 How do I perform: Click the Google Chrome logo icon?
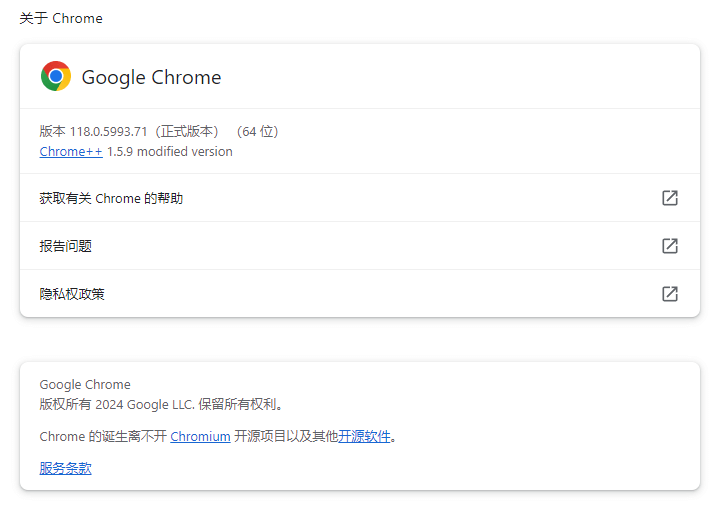[56, 76]
